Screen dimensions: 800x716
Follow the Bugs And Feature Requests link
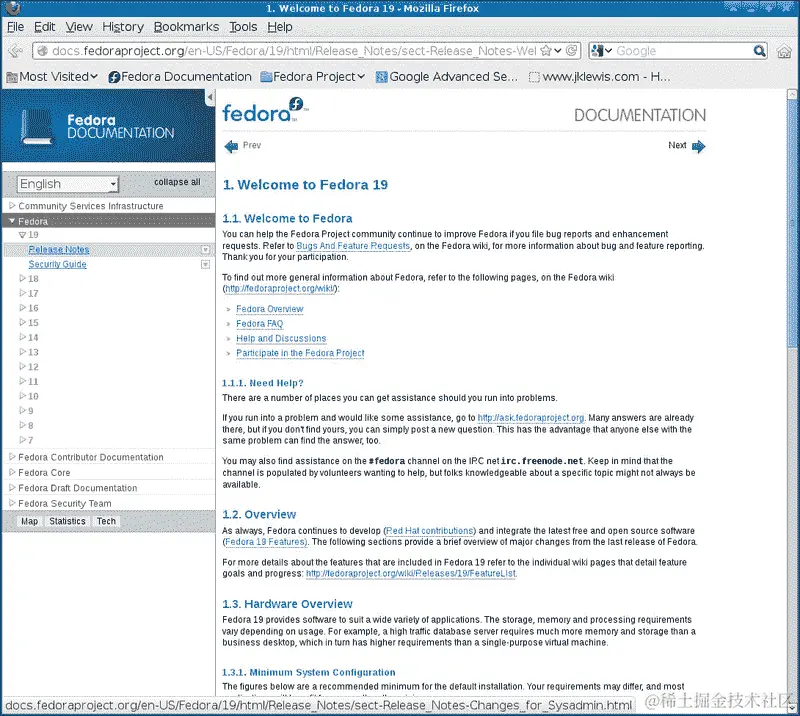point(353,246)
